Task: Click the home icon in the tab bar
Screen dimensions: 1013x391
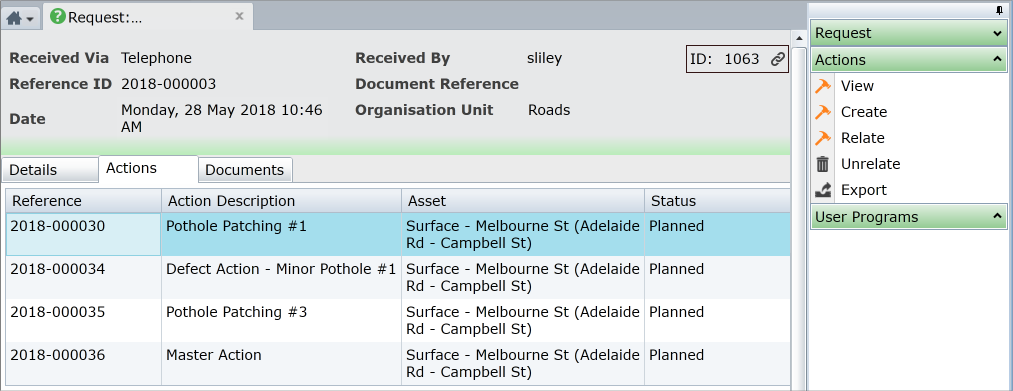Action: tap(14, 18)
